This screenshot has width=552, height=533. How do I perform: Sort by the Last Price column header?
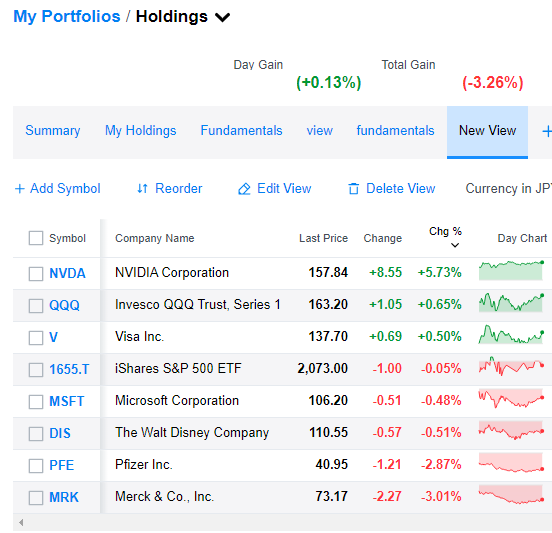click(323, 238)
